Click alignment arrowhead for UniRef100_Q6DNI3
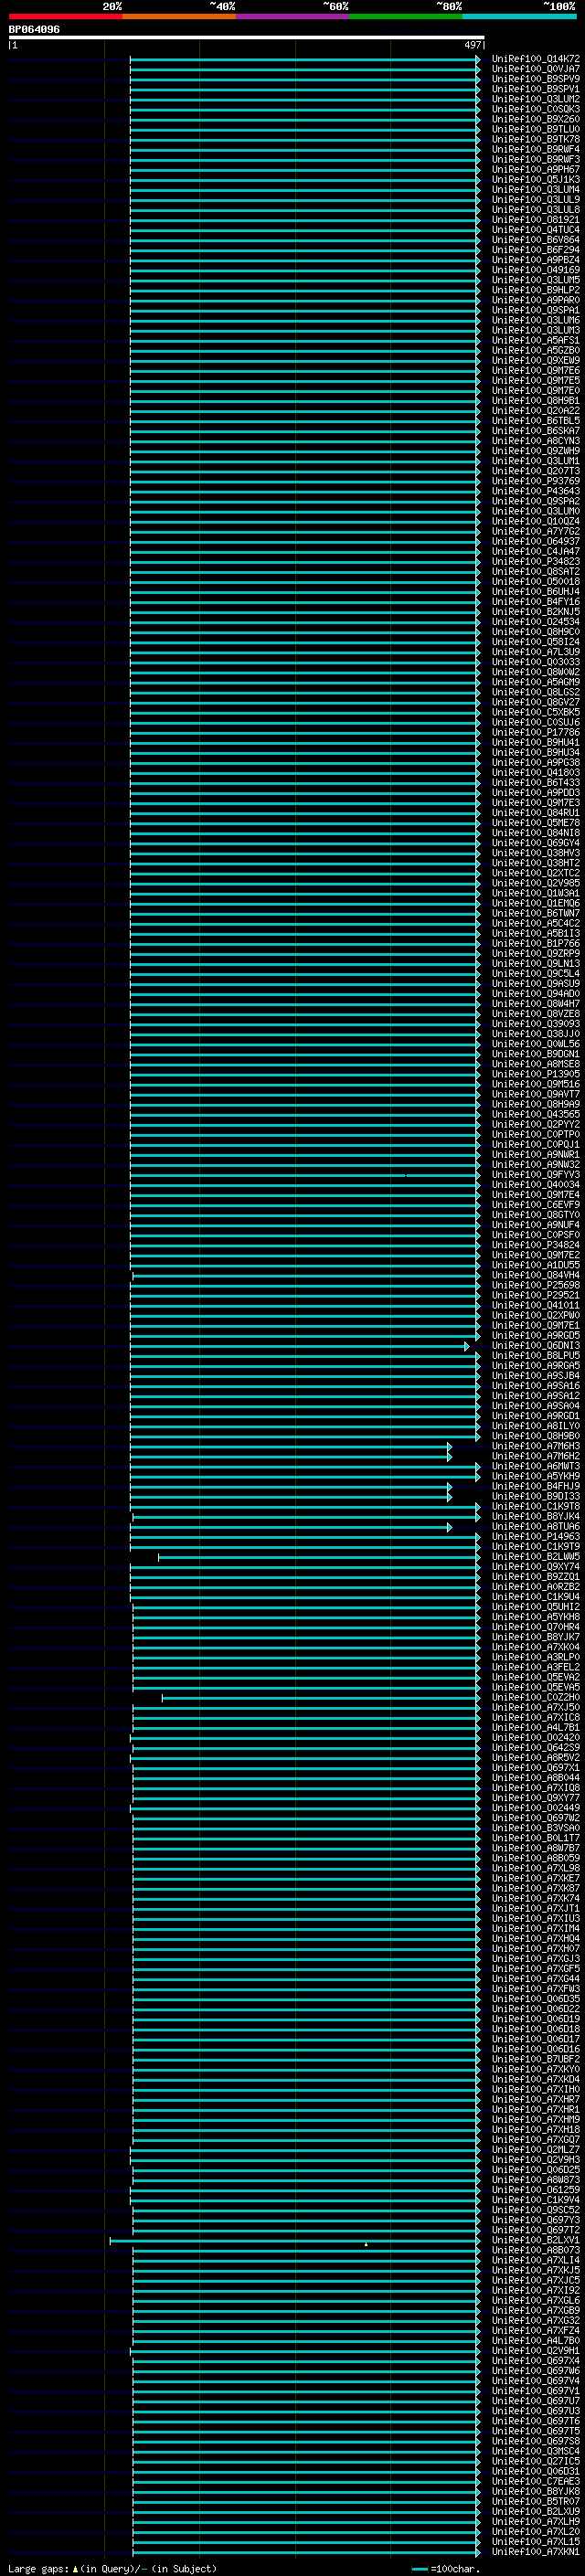Screen dimensions: 585x2576 tap(467, 1347)
